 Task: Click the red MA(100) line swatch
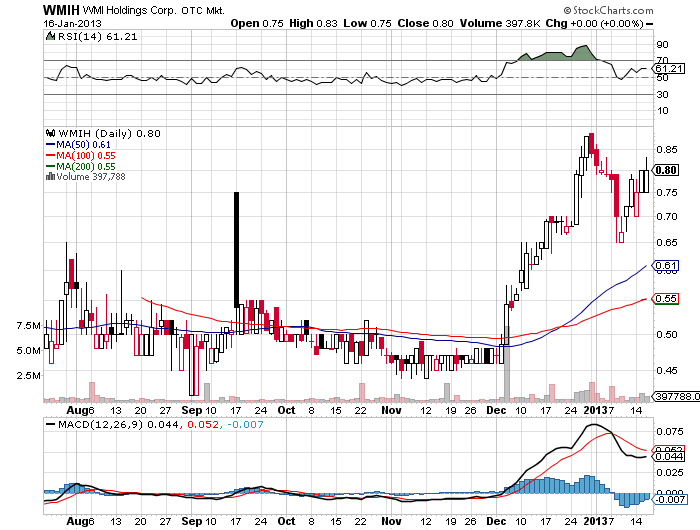point(50,155)
